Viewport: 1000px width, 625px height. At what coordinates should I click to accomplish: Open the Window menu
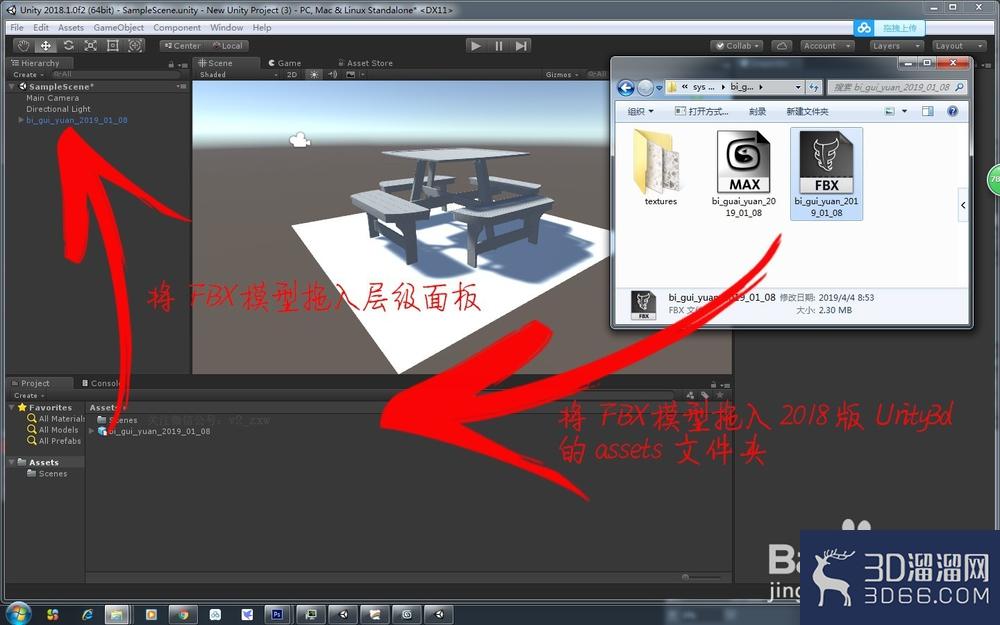(226, 27)
